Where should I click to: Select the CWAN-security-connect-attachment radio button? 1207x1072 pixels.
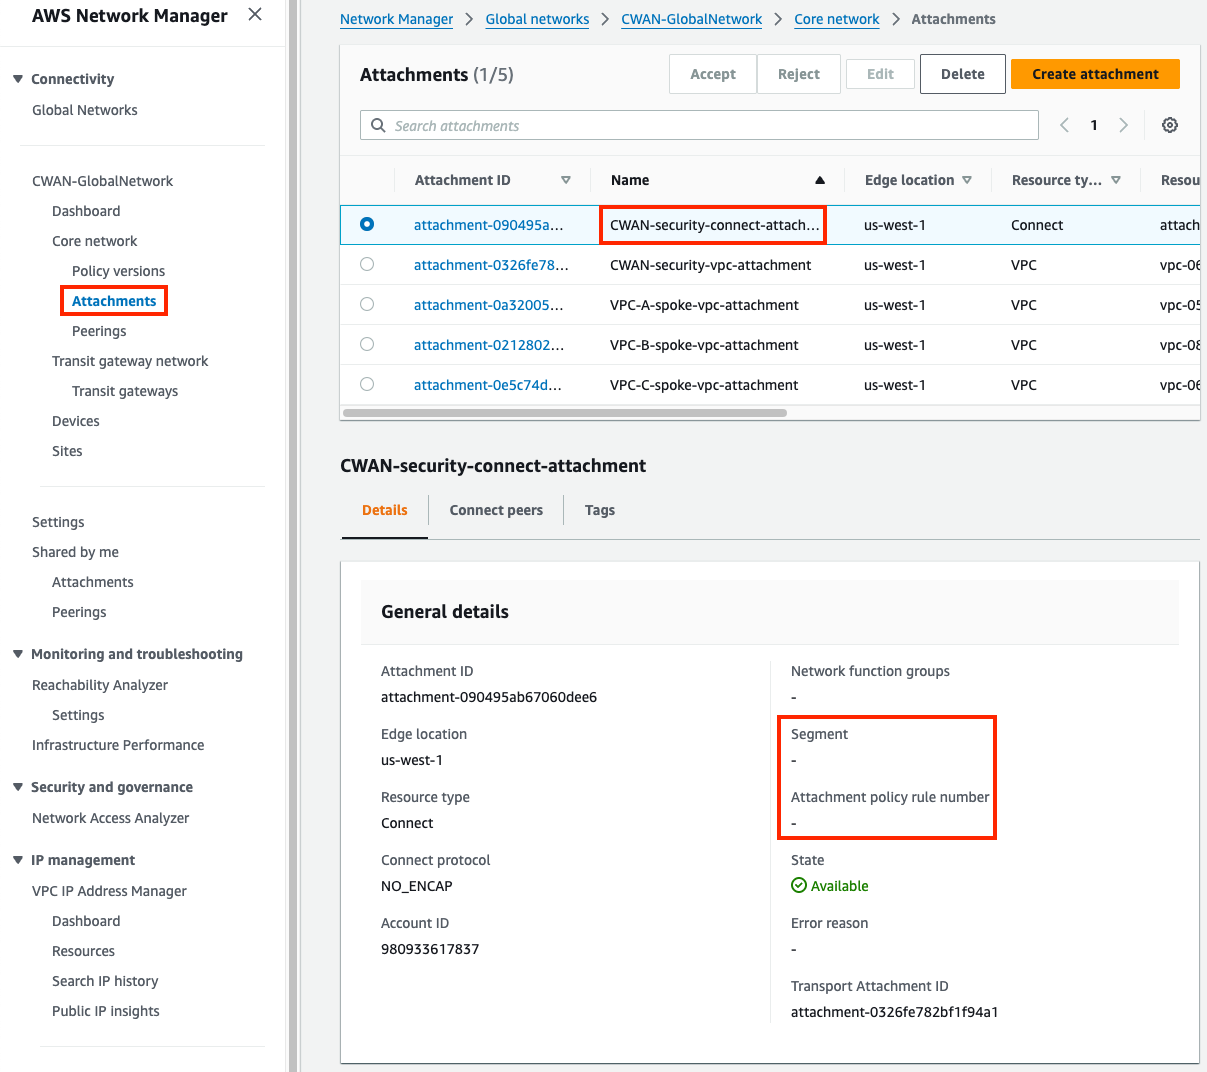coord(367,224)
